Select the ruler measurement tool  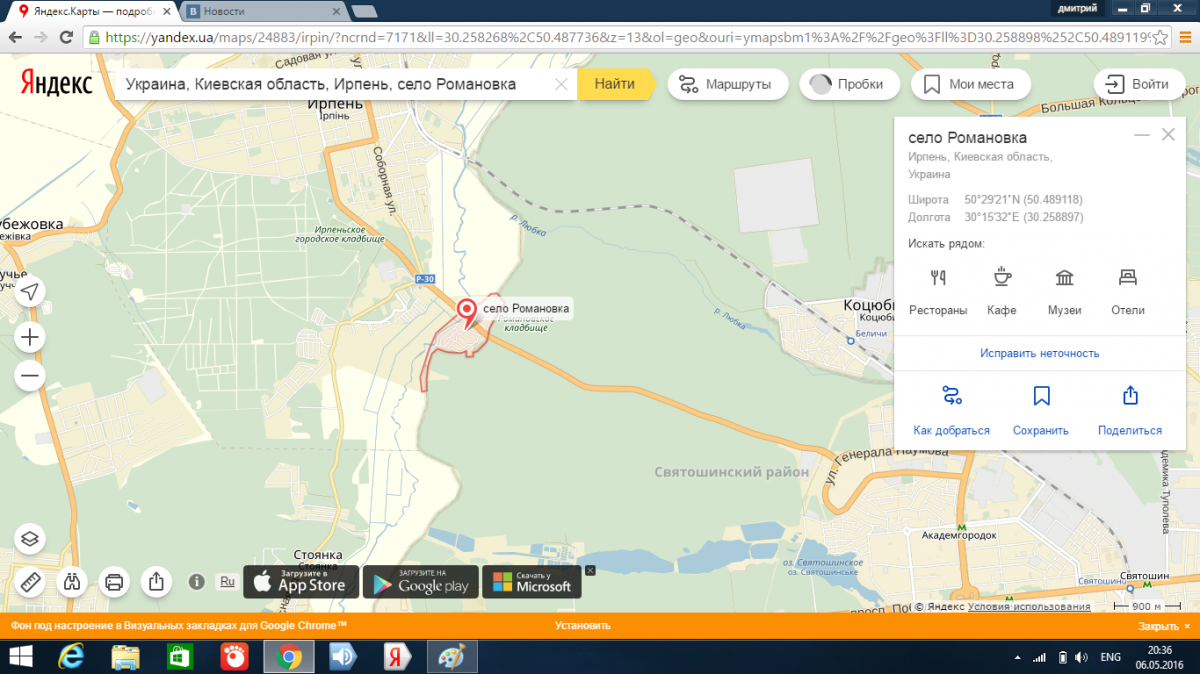30,581
